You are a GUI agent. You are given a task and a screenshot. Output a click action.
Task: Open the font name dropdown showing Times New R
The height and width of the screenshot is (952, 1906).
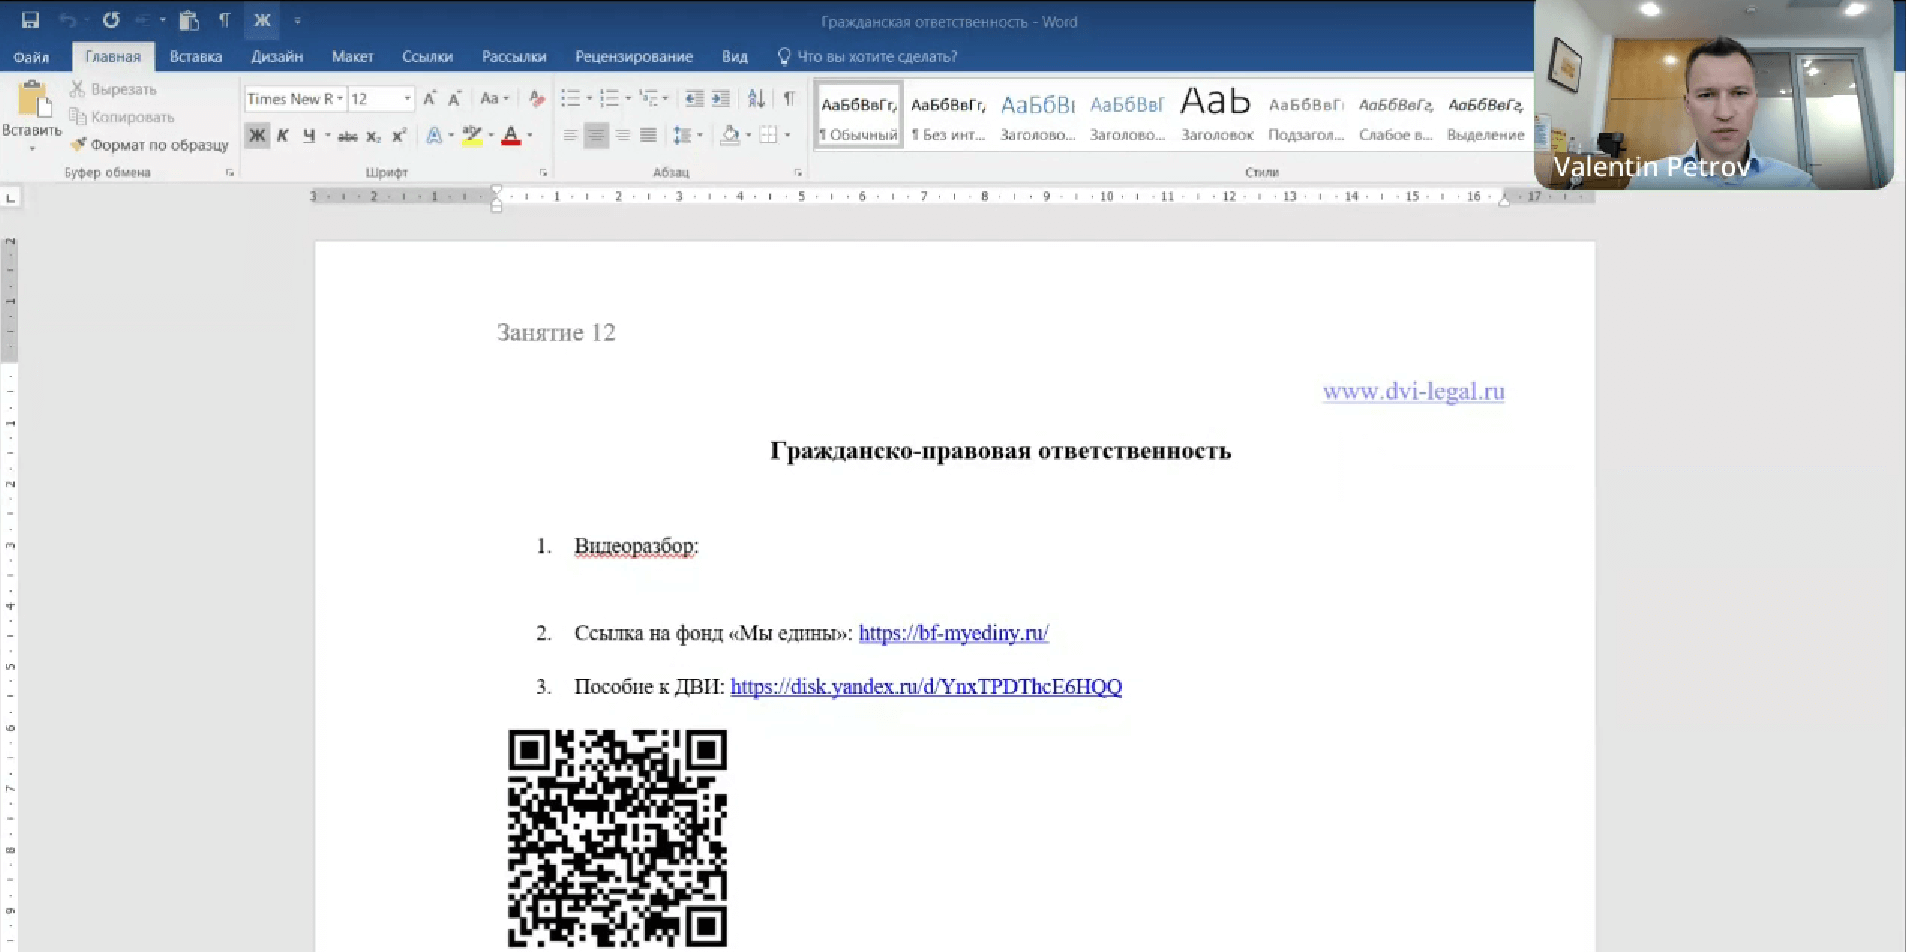tap(341, 98)
